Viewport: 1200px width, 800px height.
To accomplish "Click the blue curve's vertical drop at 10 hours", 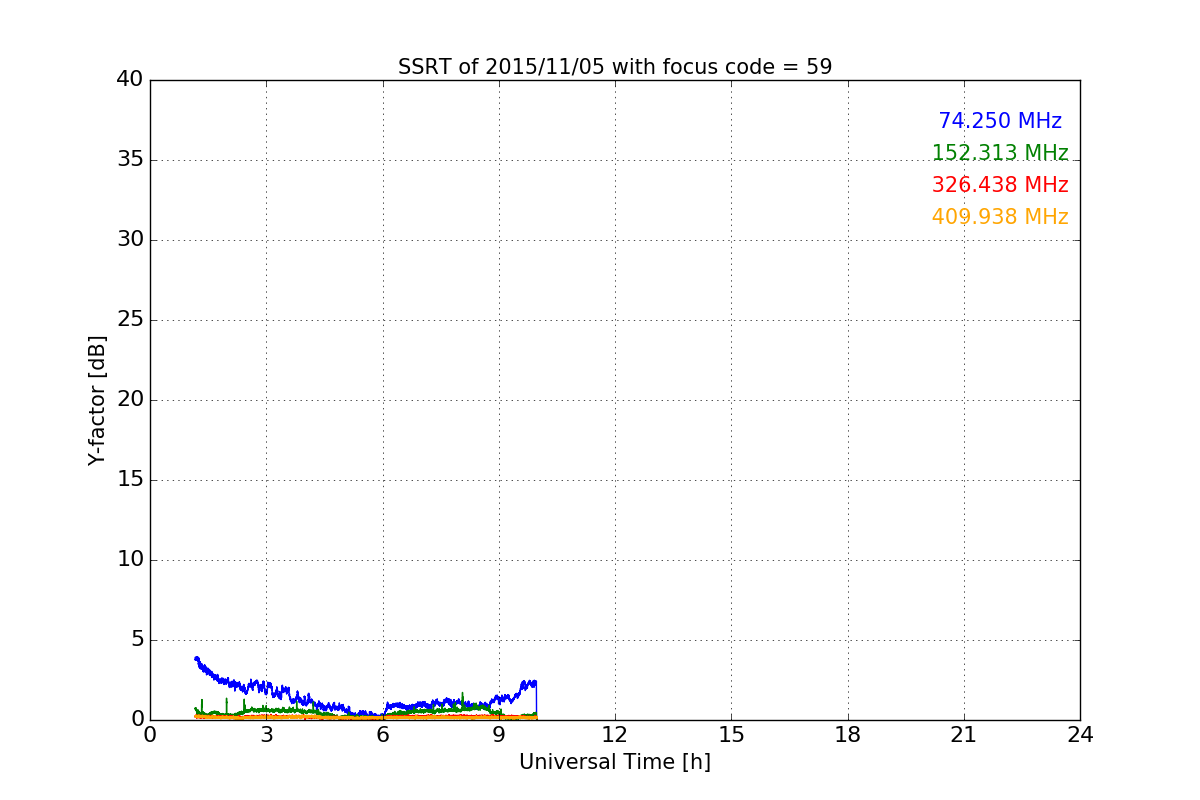I will point(537,700).
